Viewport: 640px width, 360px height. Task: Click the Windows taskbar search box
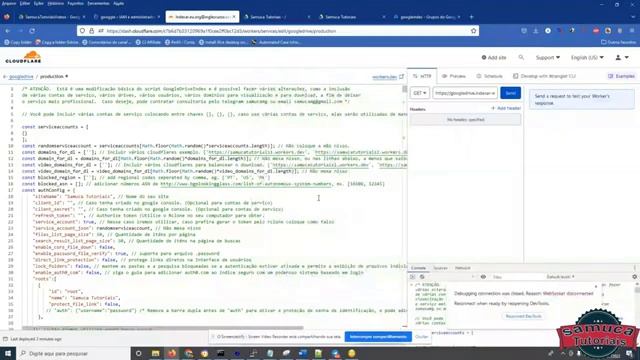tap(73, 353)
